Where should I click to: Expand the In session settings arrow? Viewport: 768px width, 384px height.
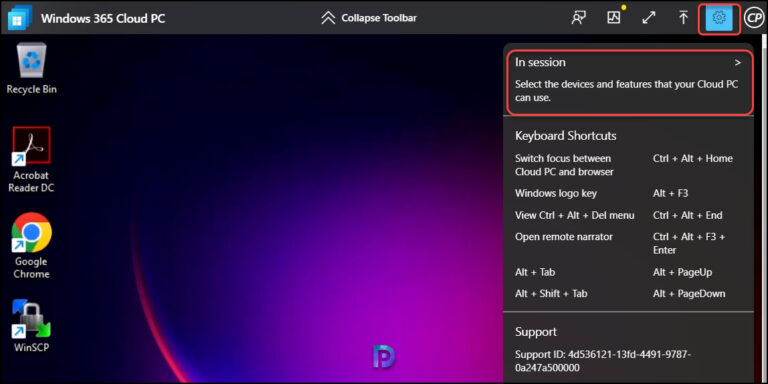tap(738, 63)
